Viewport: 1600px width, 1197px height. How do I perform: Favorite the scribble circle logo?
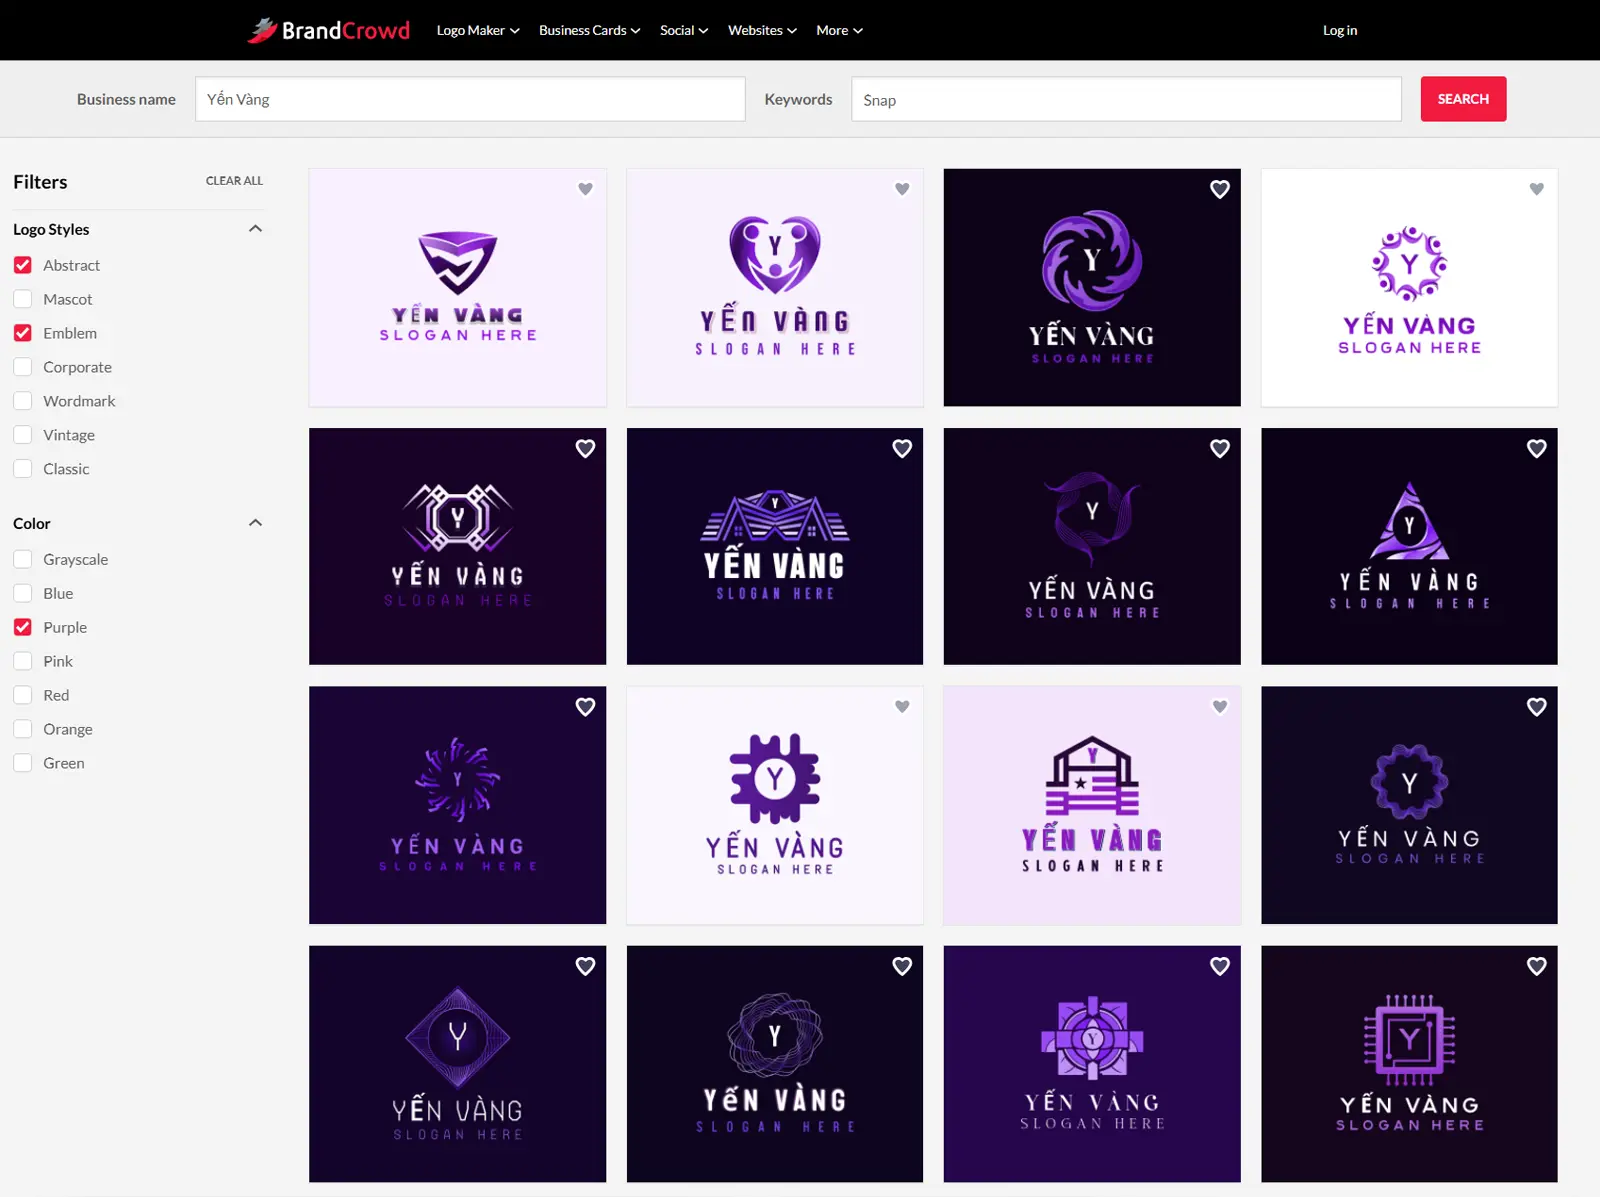pos(902,966)
